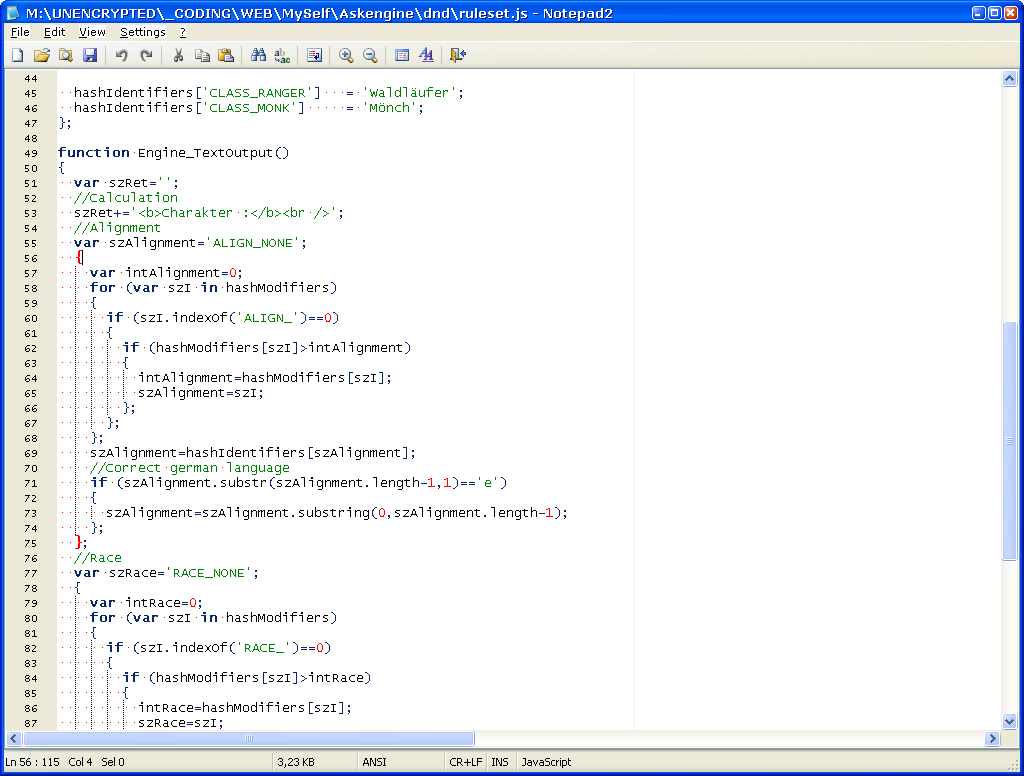The image size is (1024, 776).
Task: Click the horizontal scrollbar thumb
Action: pyautogui.click(x=249, y=739)
